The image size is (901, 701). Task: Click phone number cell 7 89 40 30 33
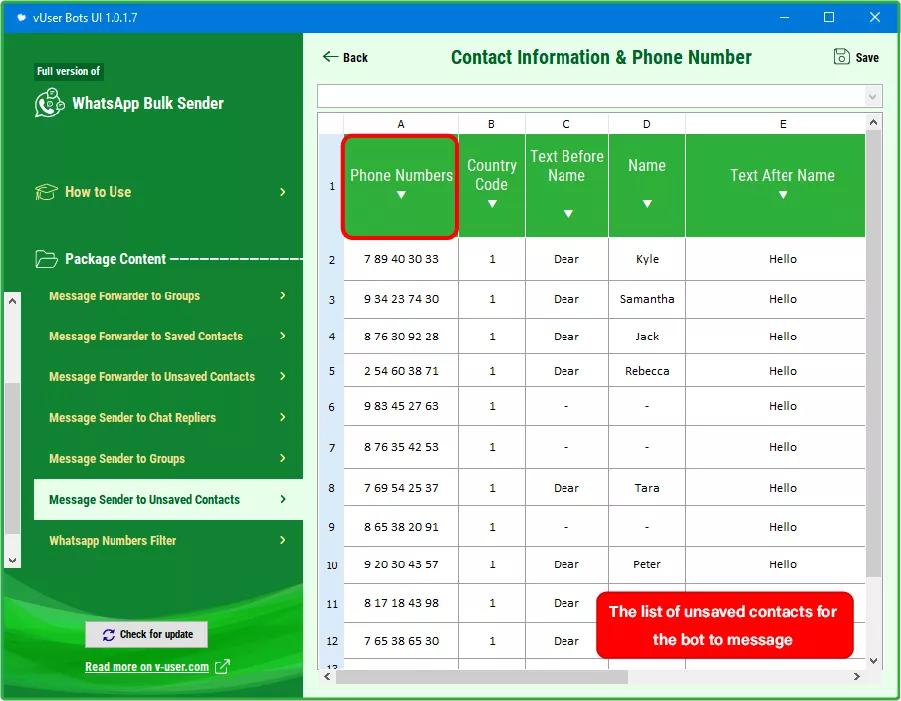tap(401, 259)
